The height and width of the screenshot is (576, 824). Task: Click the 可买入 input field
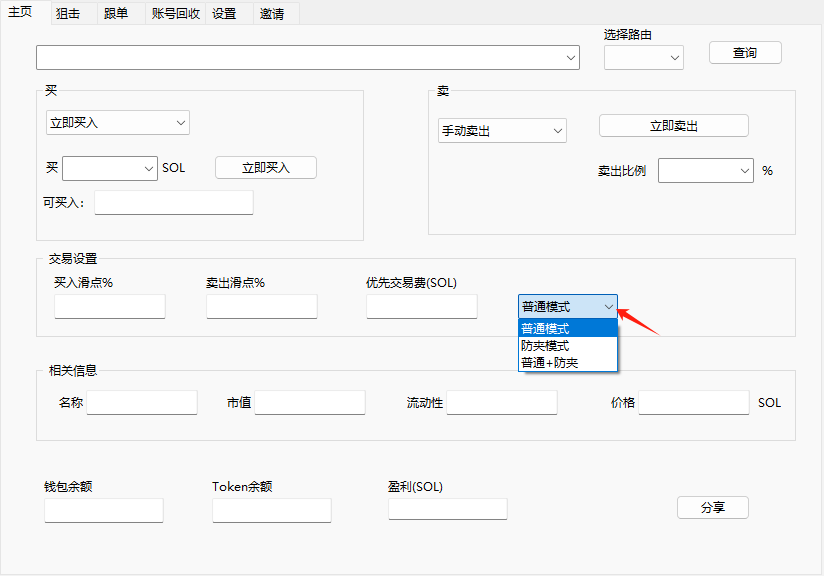click(x=174, y=202)
